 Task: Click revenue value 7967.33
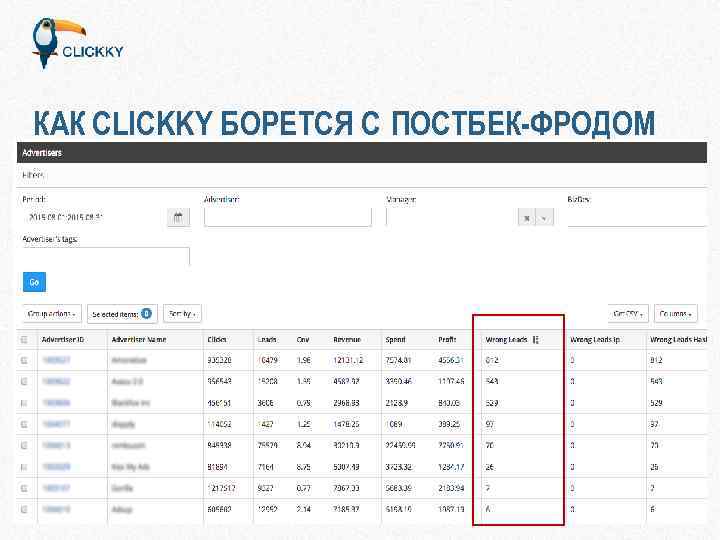tap(346, 488)
